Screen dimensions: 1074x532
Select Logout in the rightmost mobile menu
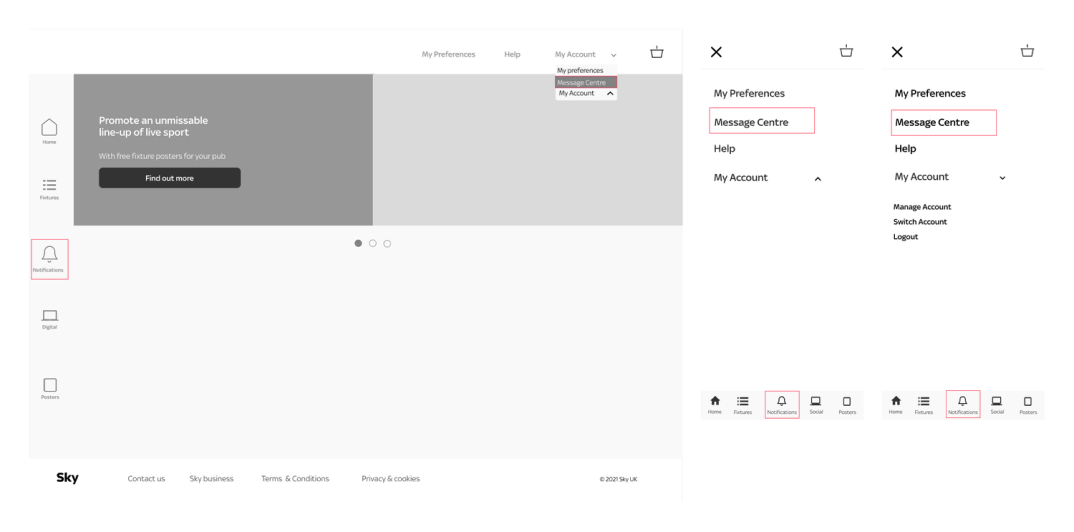coord(906,237)
